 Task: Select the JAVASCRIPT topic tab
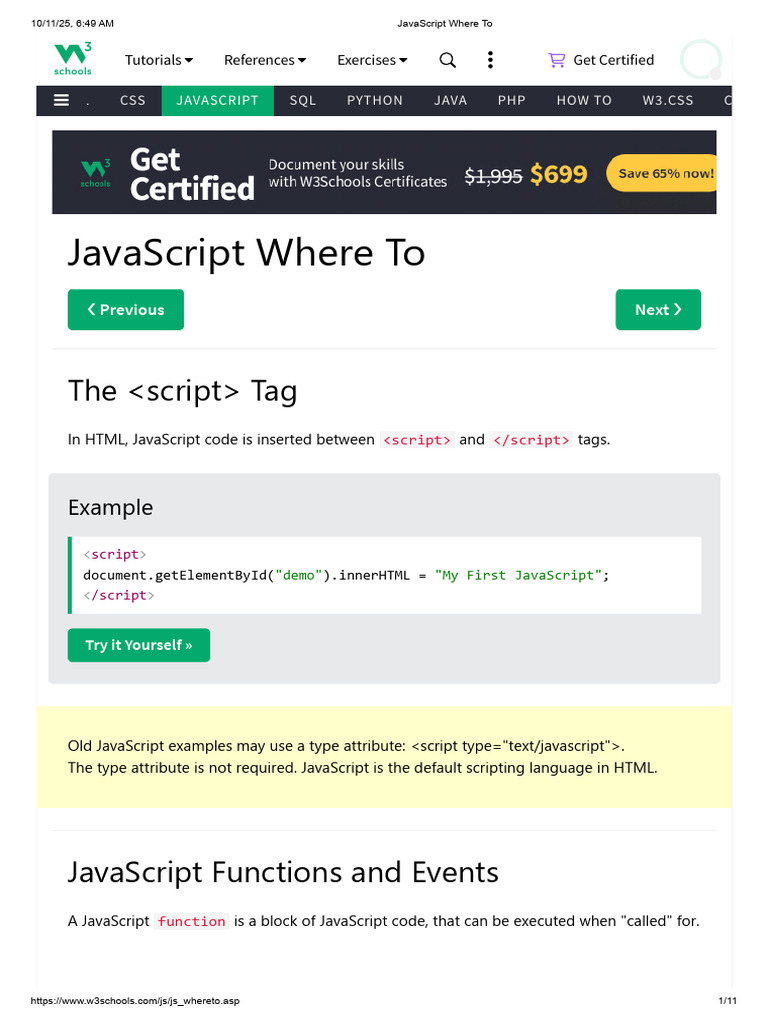tap(217, 101)
